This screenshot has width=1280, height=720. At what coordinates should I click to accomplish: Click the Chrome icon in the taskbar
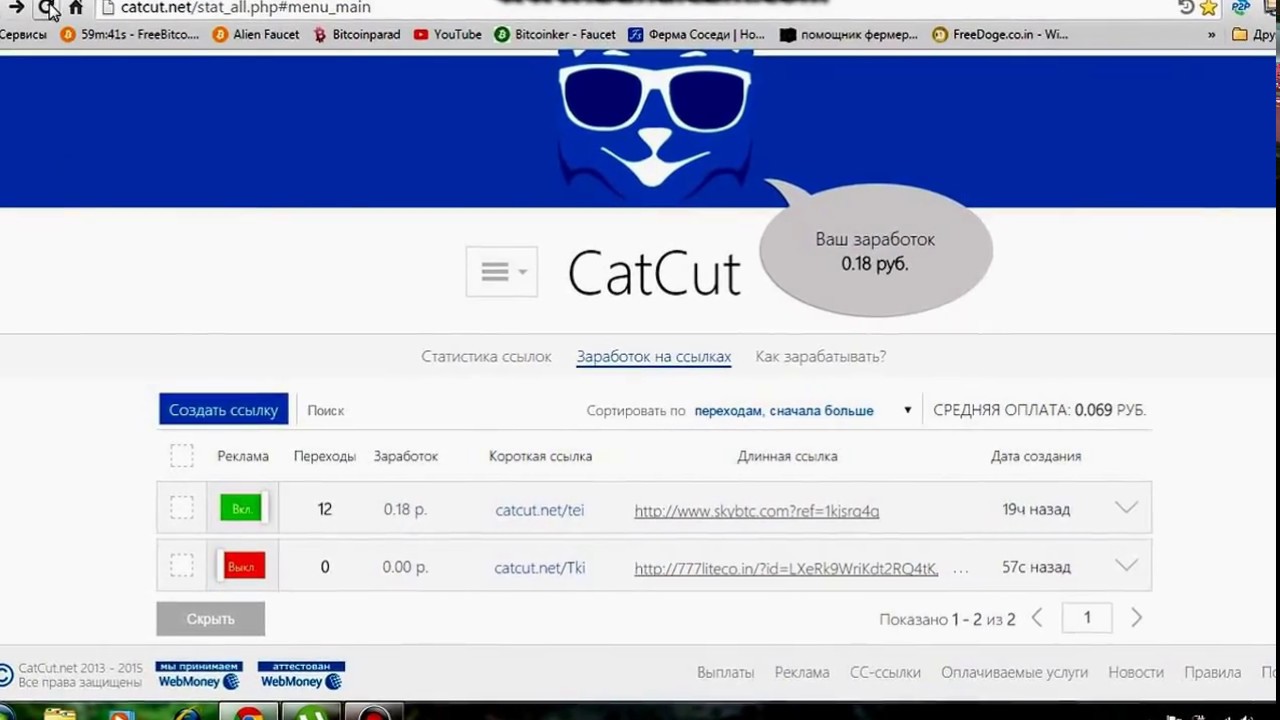pos(249,713)
